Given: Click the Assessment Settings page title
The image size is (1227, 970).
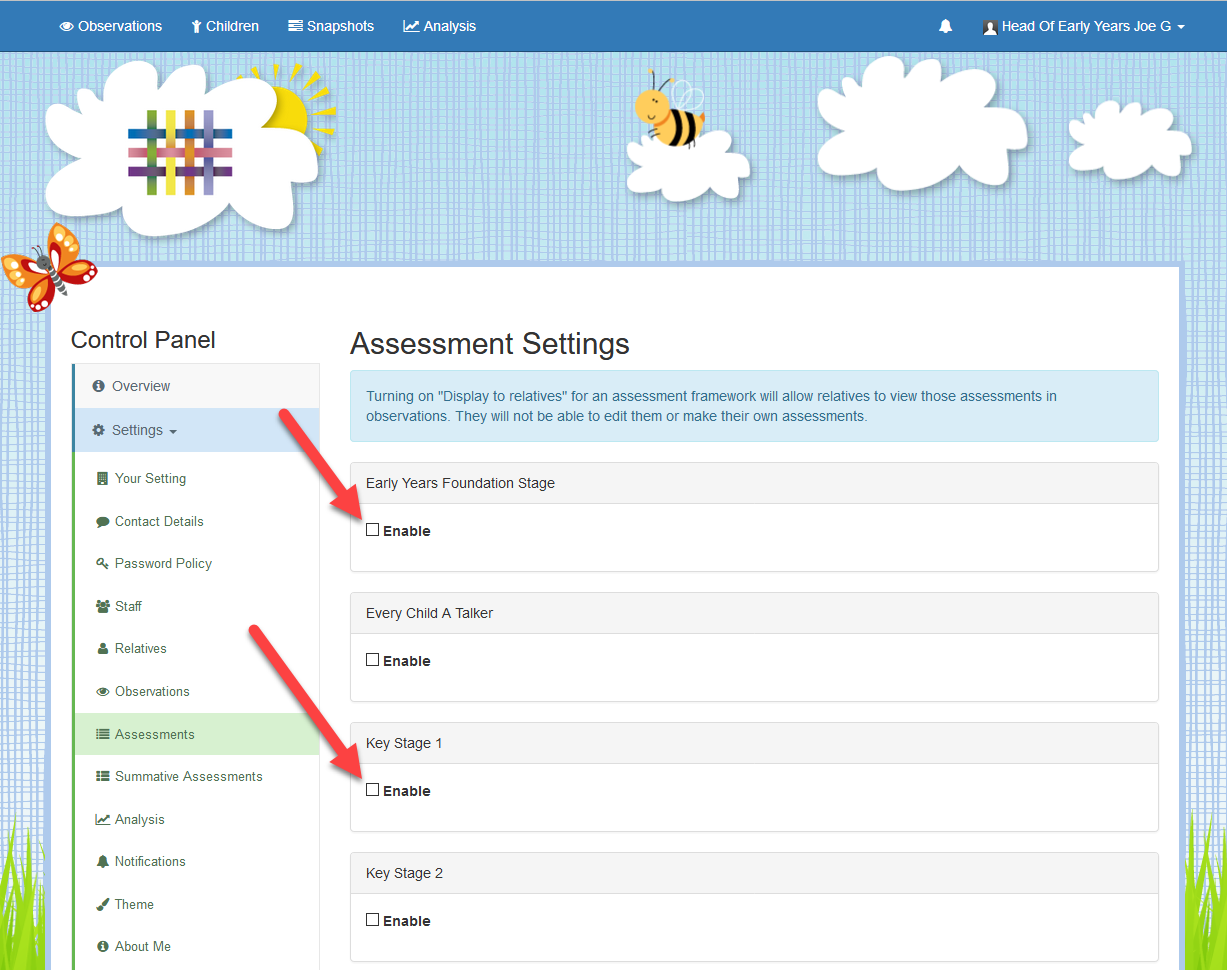Looking at the screenshot, I should 490,344.
